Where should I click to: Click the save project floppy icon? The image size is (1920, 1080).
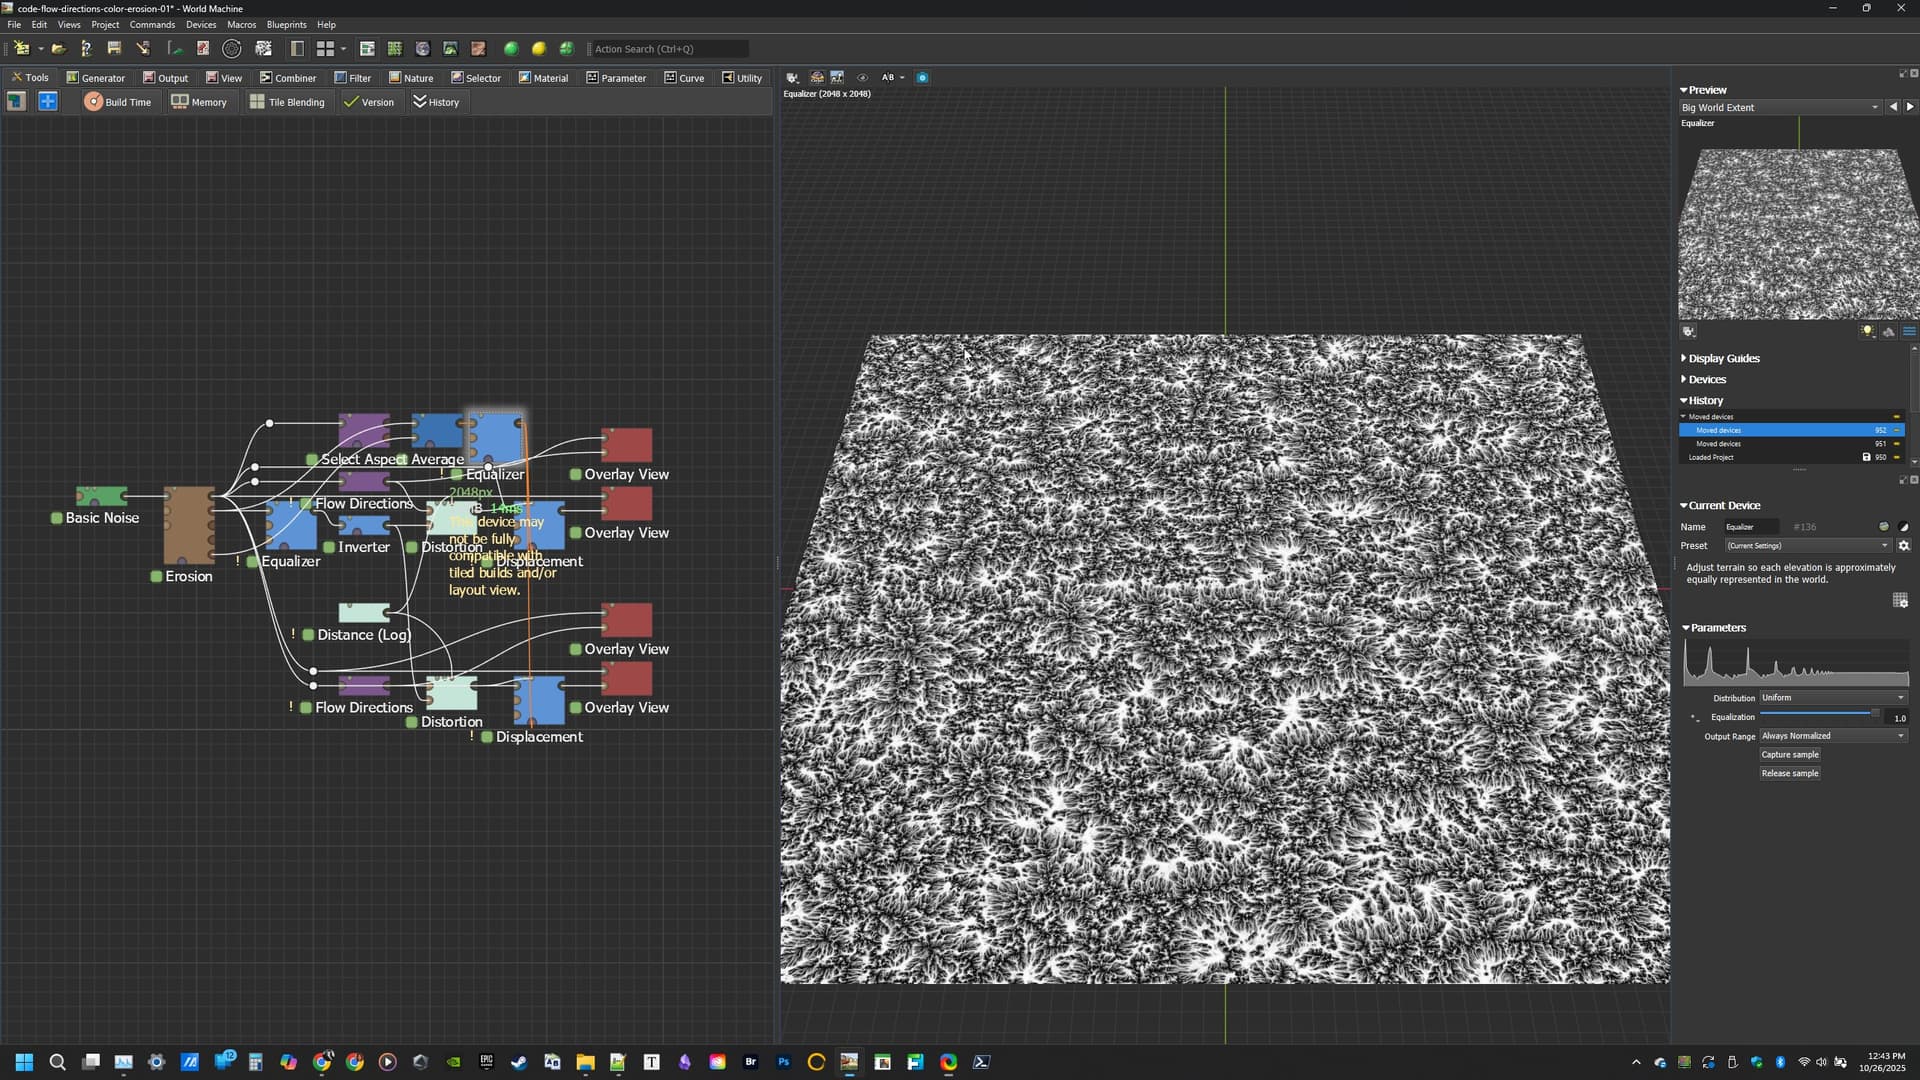pyautogui.click(x=114, y=49)
